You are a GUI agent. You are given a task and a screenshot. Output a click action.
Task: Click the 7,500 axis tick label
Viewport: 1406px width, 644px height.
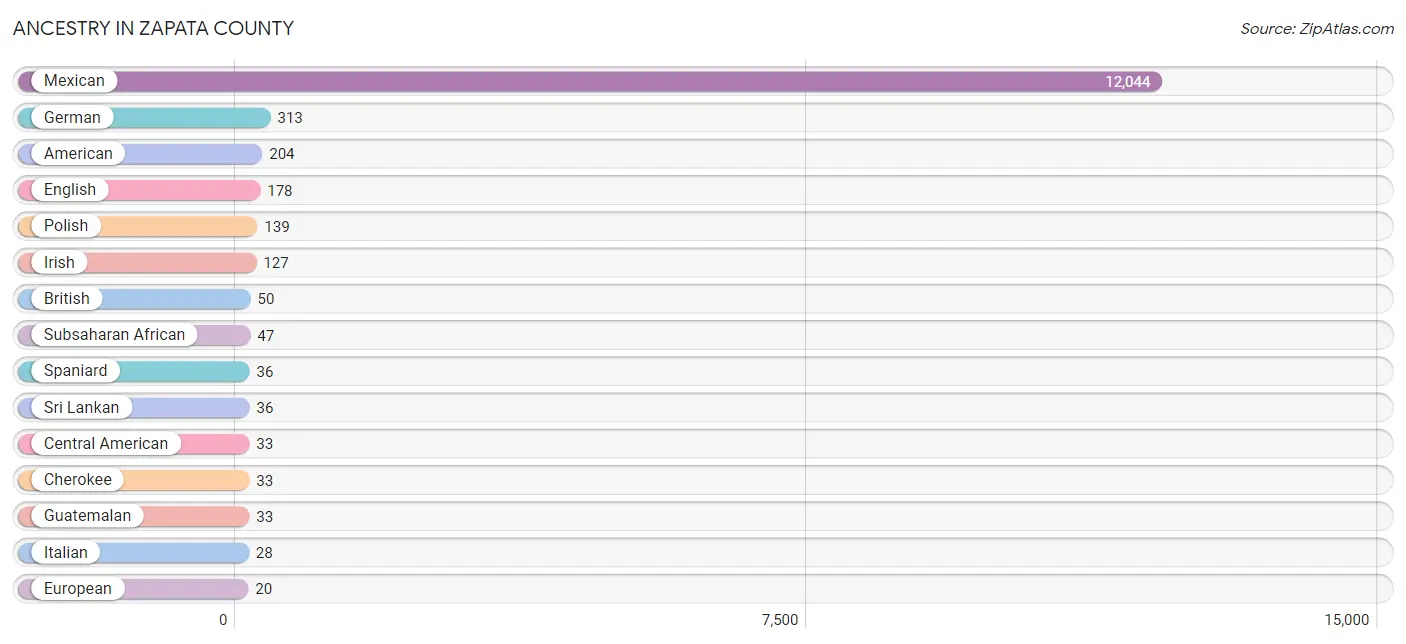780,620
